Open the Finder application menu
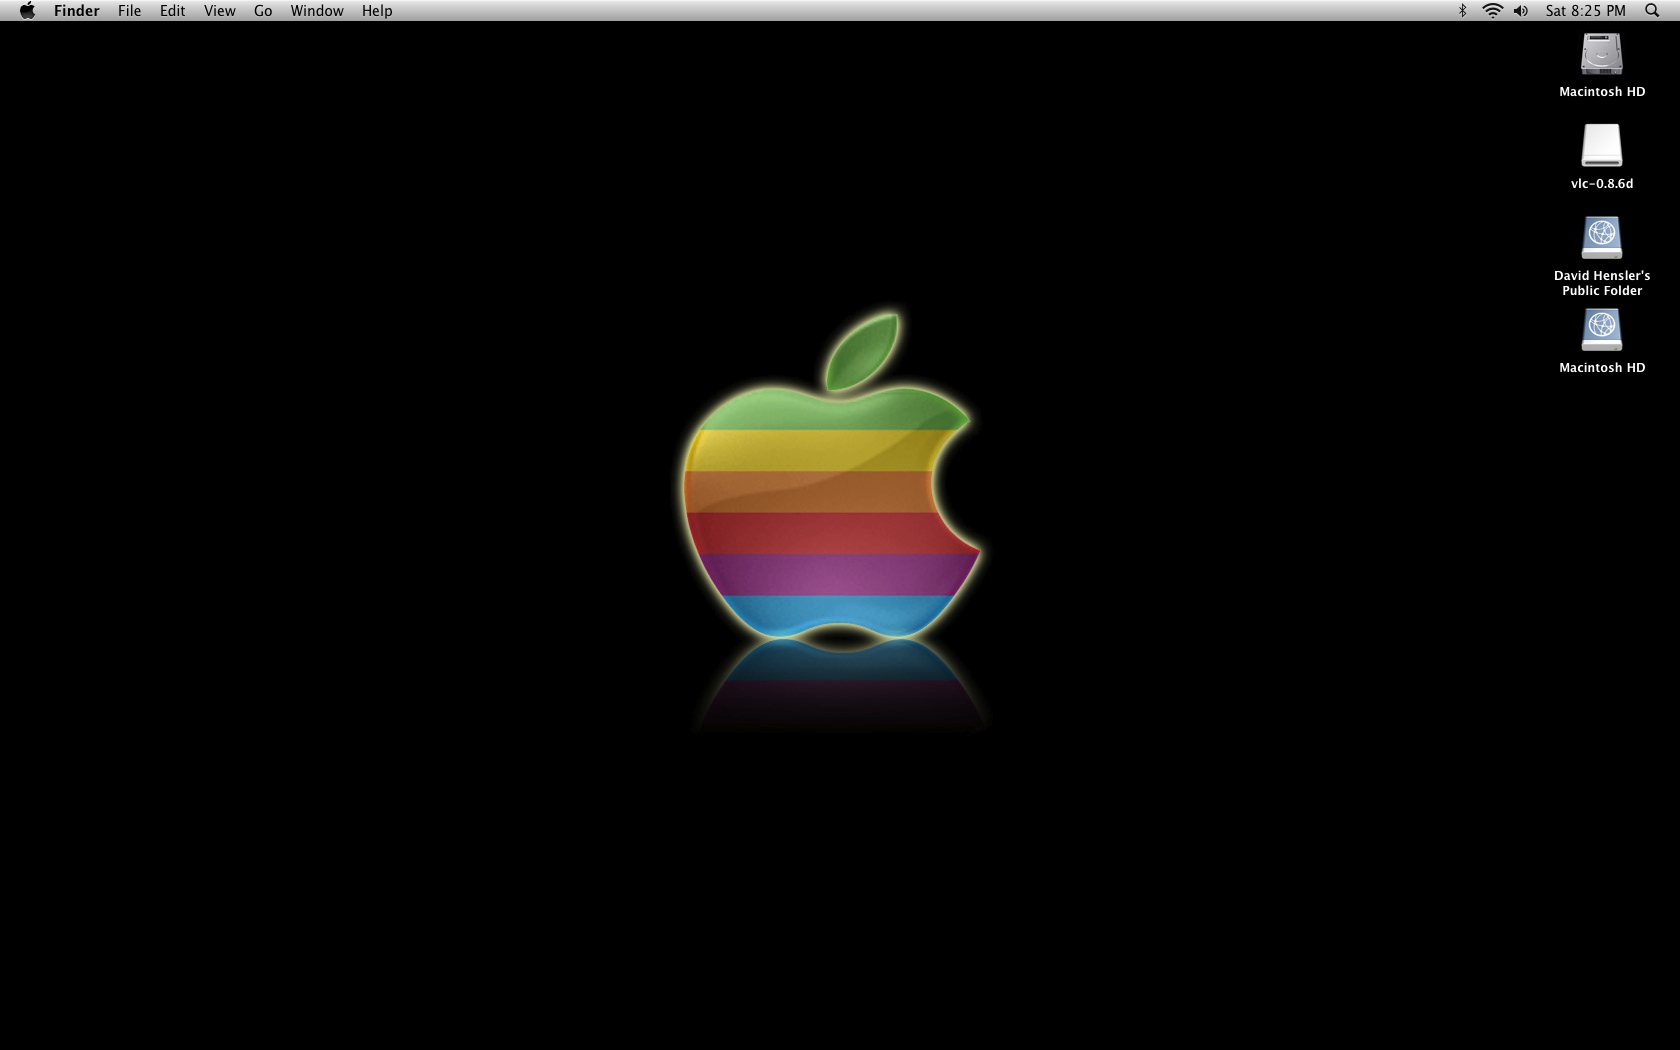This screenshot has width=1680, height=1050. 76,11
